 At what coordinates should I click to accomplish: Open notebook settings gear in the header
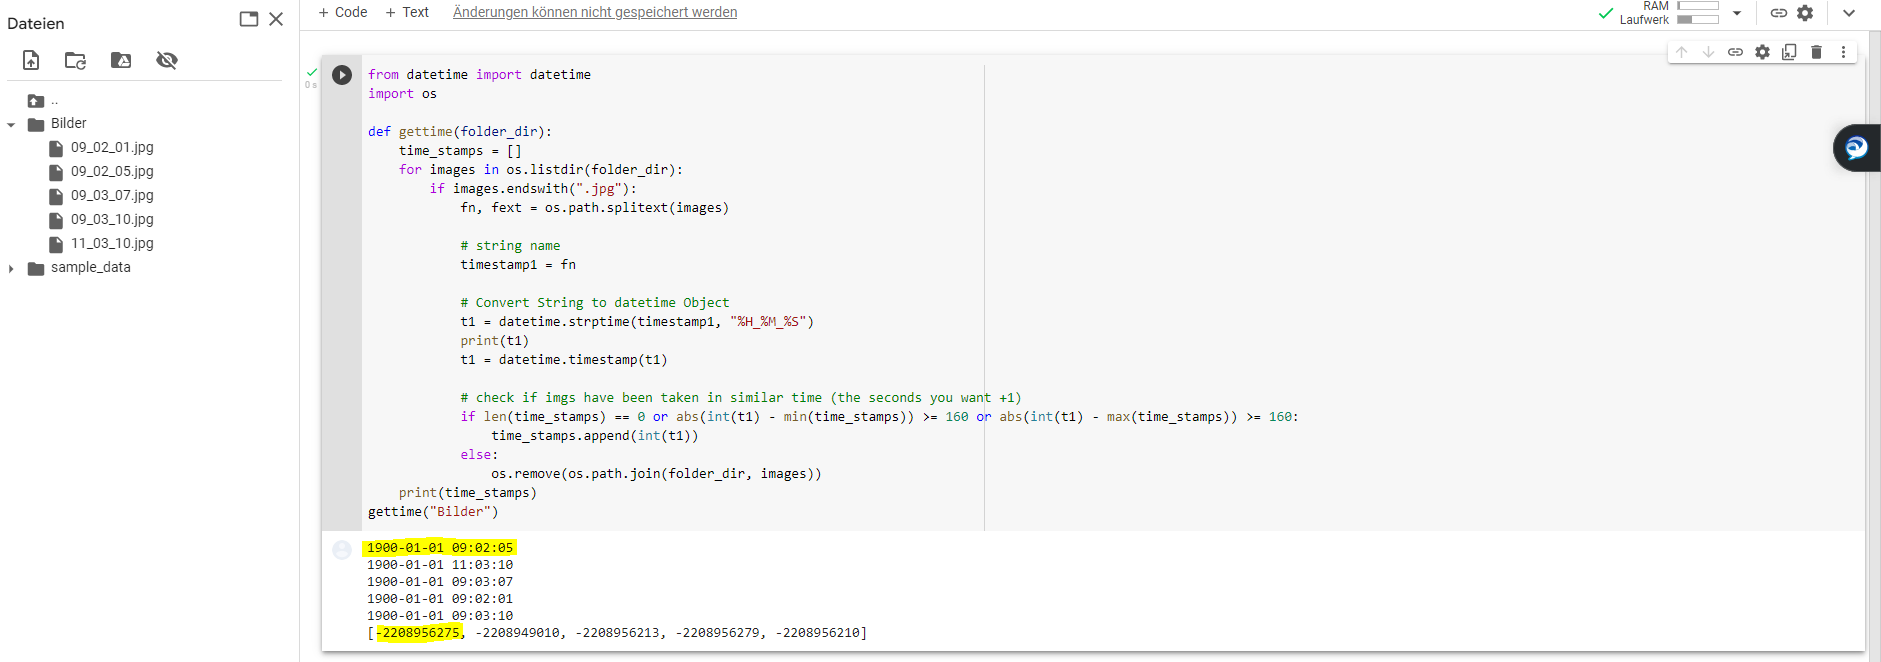[x=1805, y=13]
